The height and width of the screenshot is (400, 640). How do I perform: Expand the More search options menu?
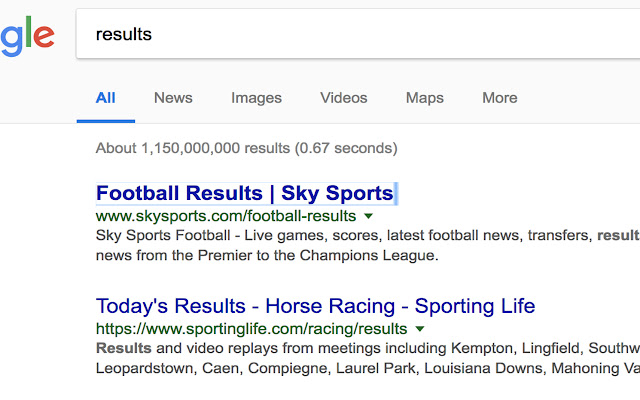pos(499,98)
